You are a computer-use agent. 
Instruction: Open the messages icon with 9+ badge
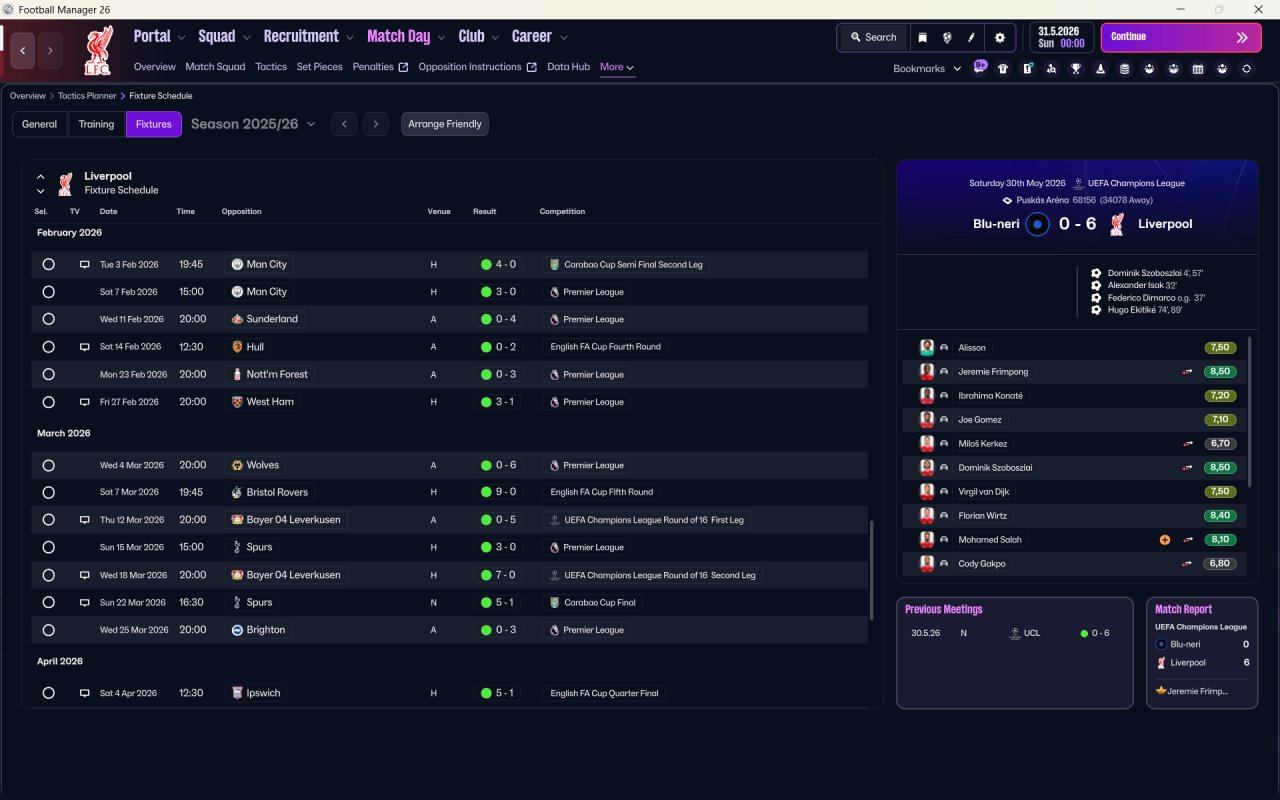pos(980,68)
